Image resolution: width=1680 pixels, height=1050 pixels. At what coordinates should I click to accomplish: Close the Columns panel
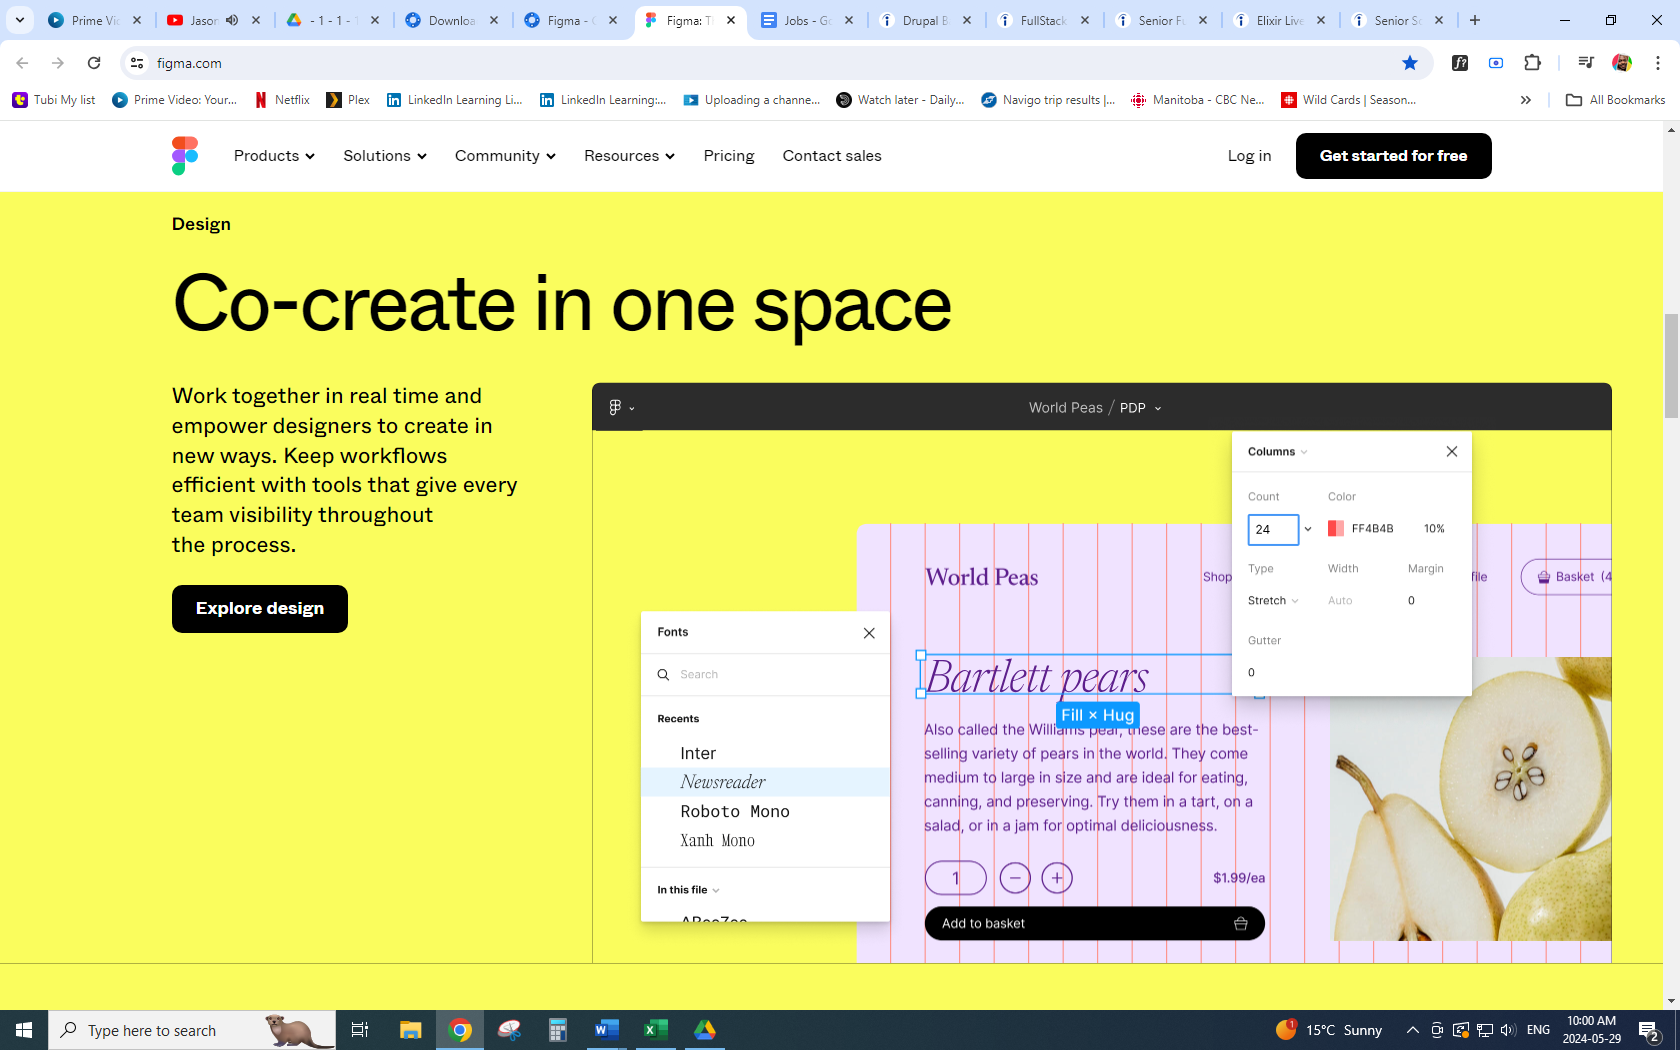[x=1452, y=452]
